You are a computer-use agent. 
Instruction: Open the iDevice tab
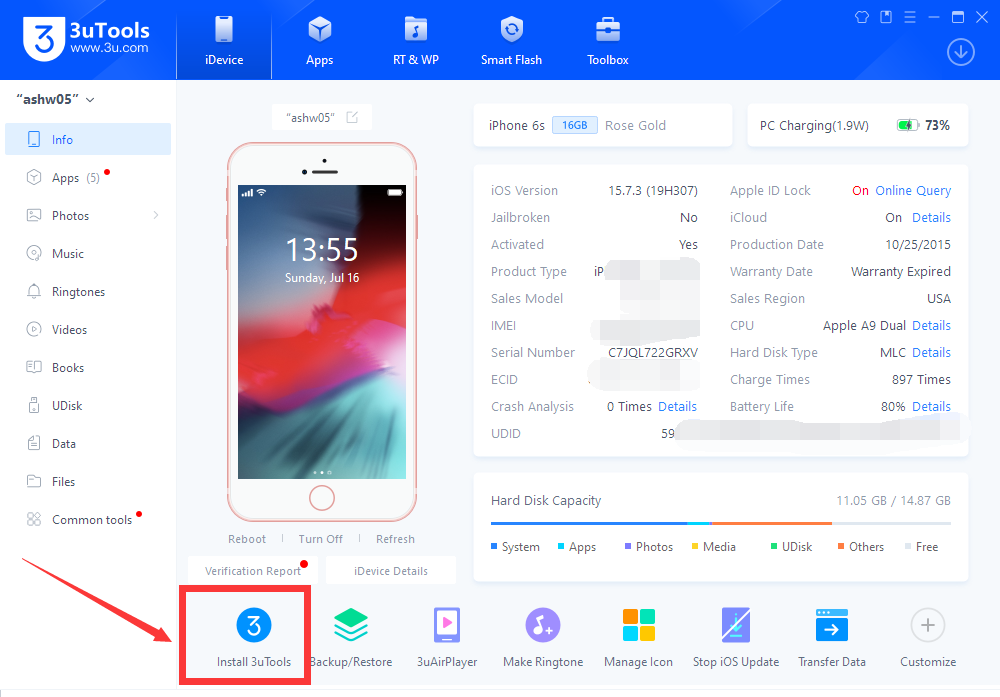[x=224, y=40]
